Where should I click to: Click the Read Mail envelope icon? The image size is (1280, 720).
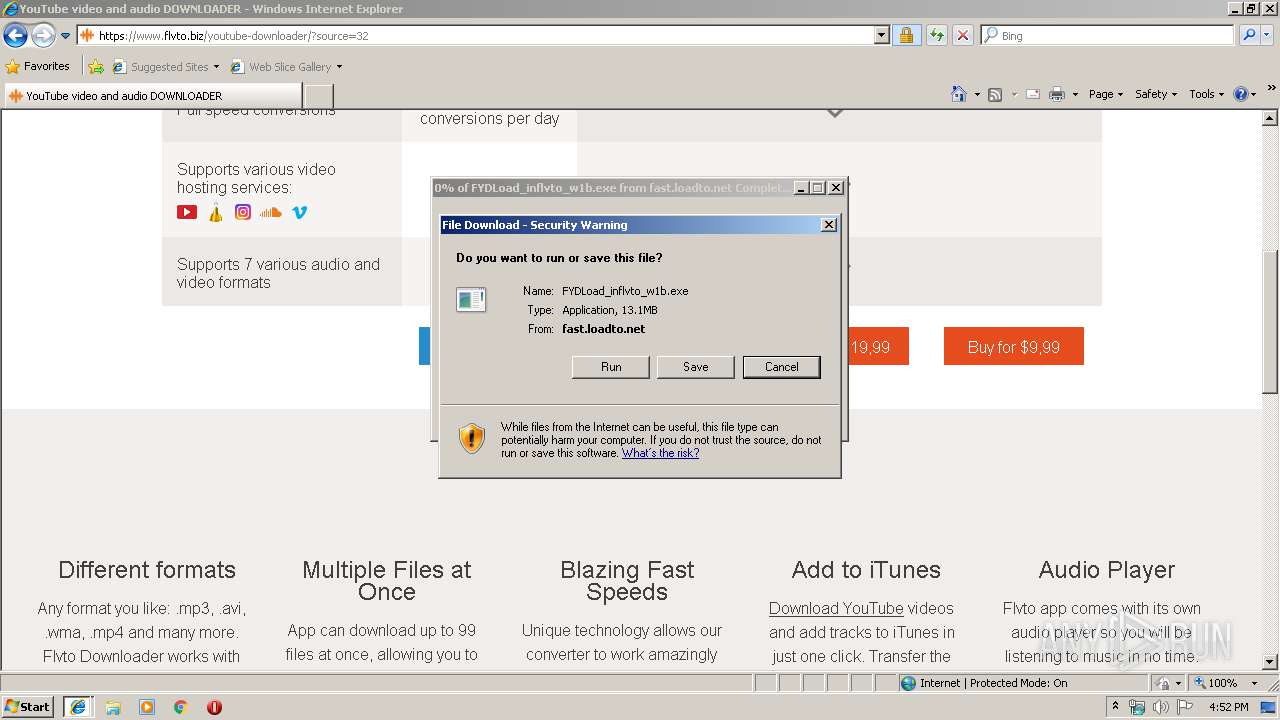tap(1033, 94)
